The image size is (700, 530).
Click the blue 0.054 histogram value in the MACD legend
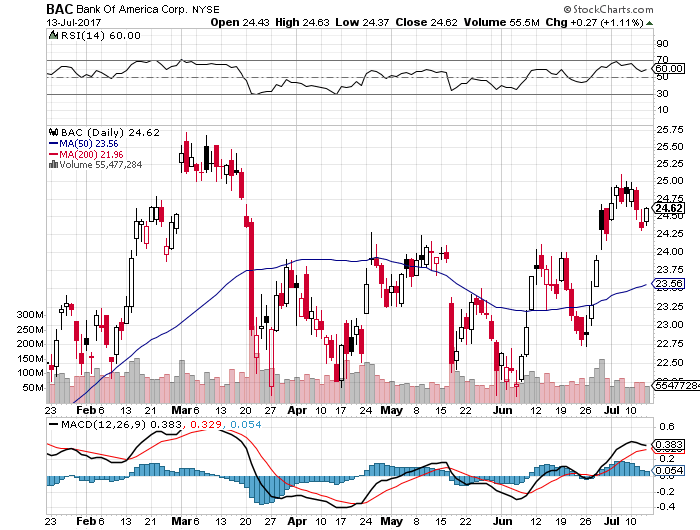tap(246, 425)
